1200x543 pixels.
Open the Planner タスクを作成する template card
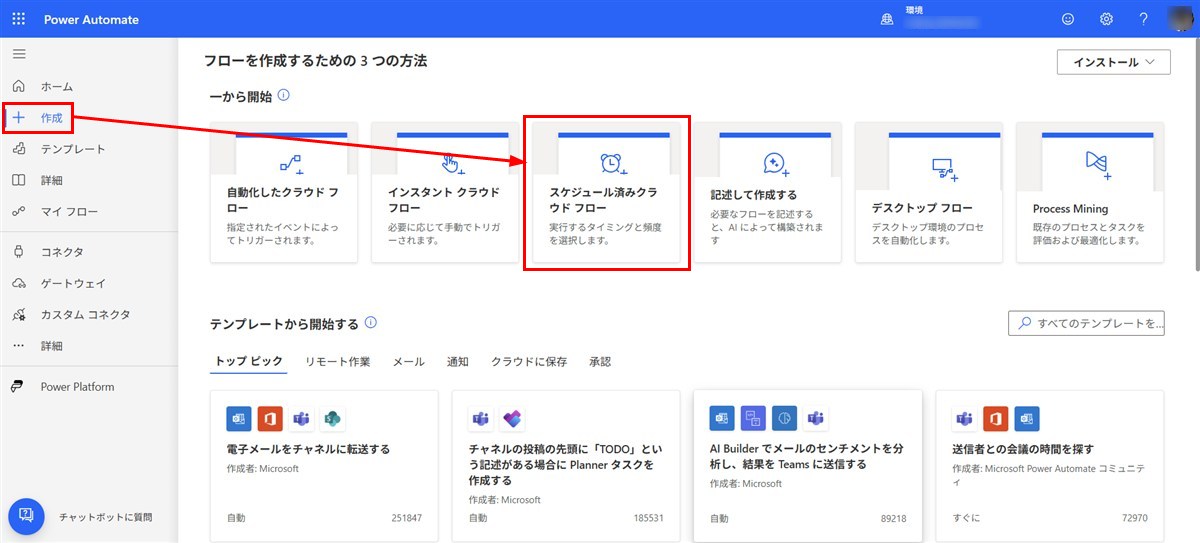566,465
